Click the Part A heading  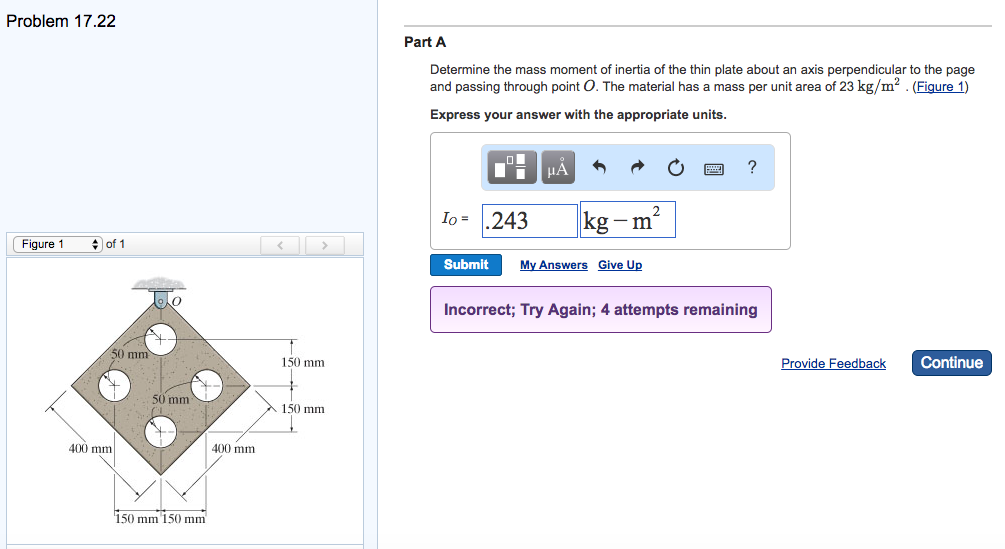point(424,42)
